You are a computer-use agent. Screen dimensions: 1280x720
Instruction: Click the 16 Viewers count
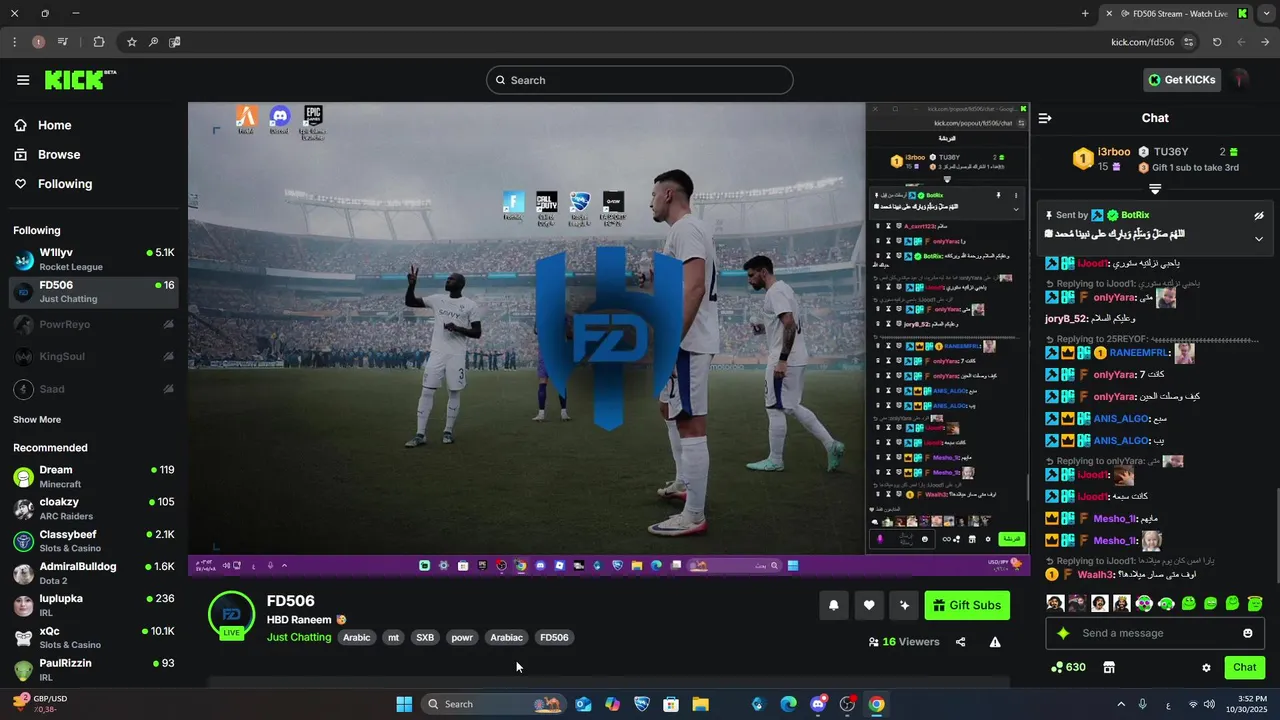(904, 642)
